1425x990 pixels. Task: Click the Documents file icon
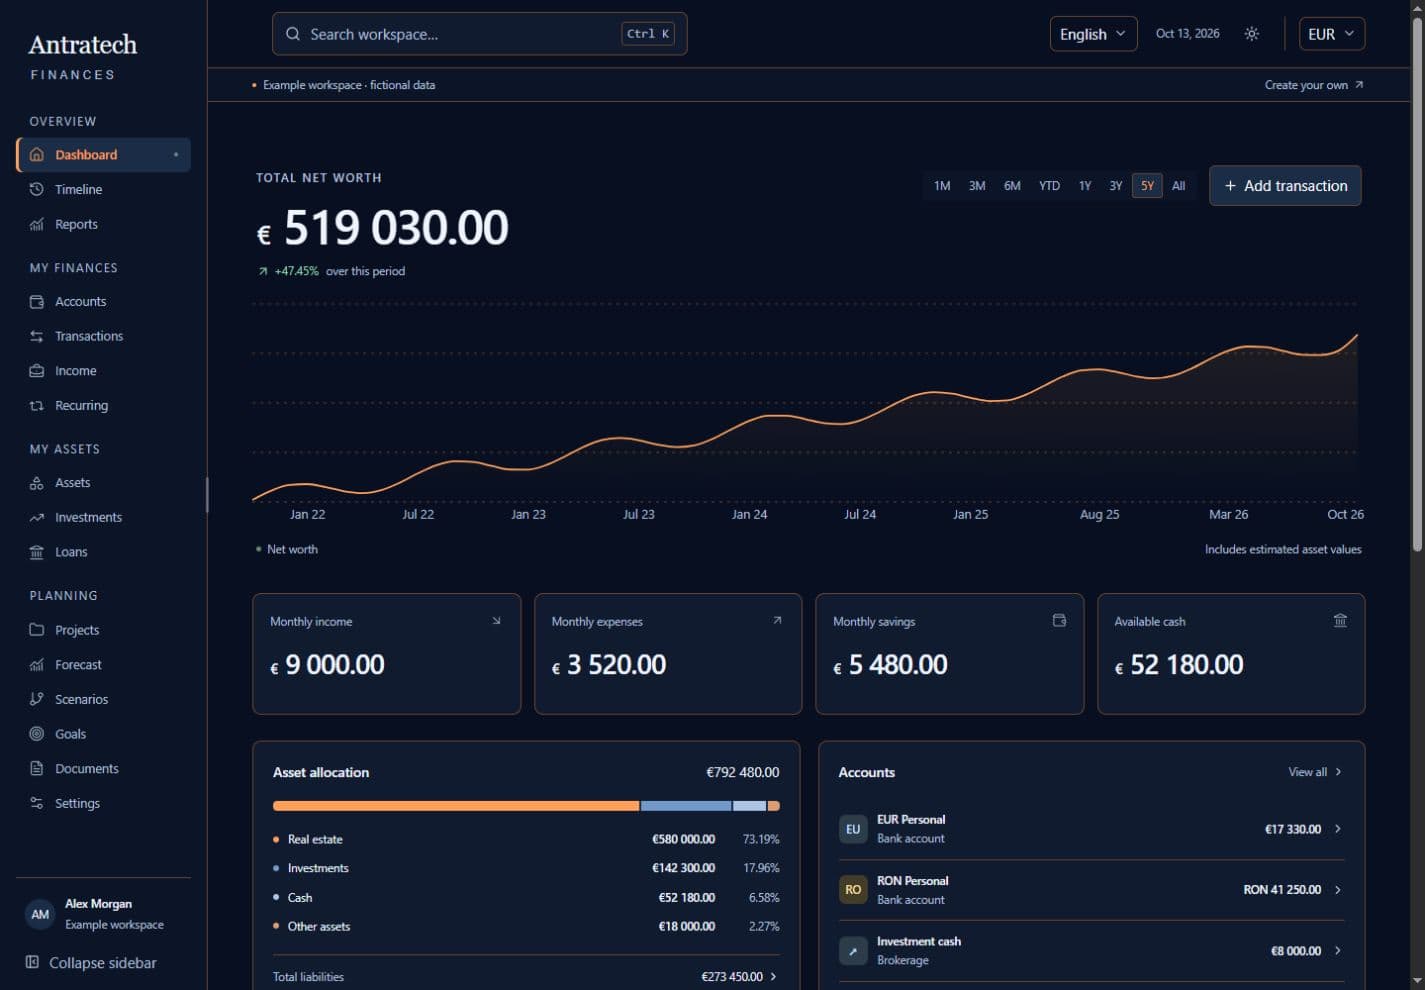[37, 768]
